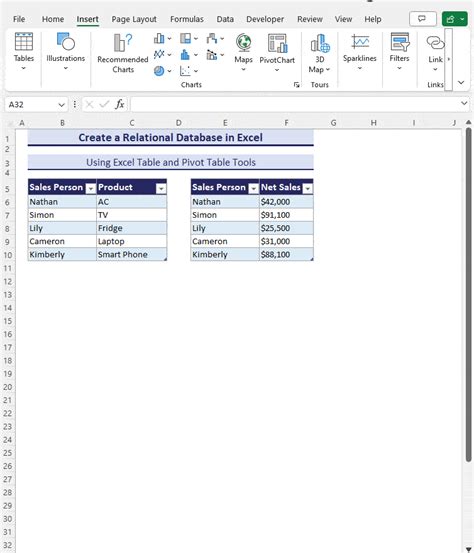Open the 3D Map tool

pos(320,53)
